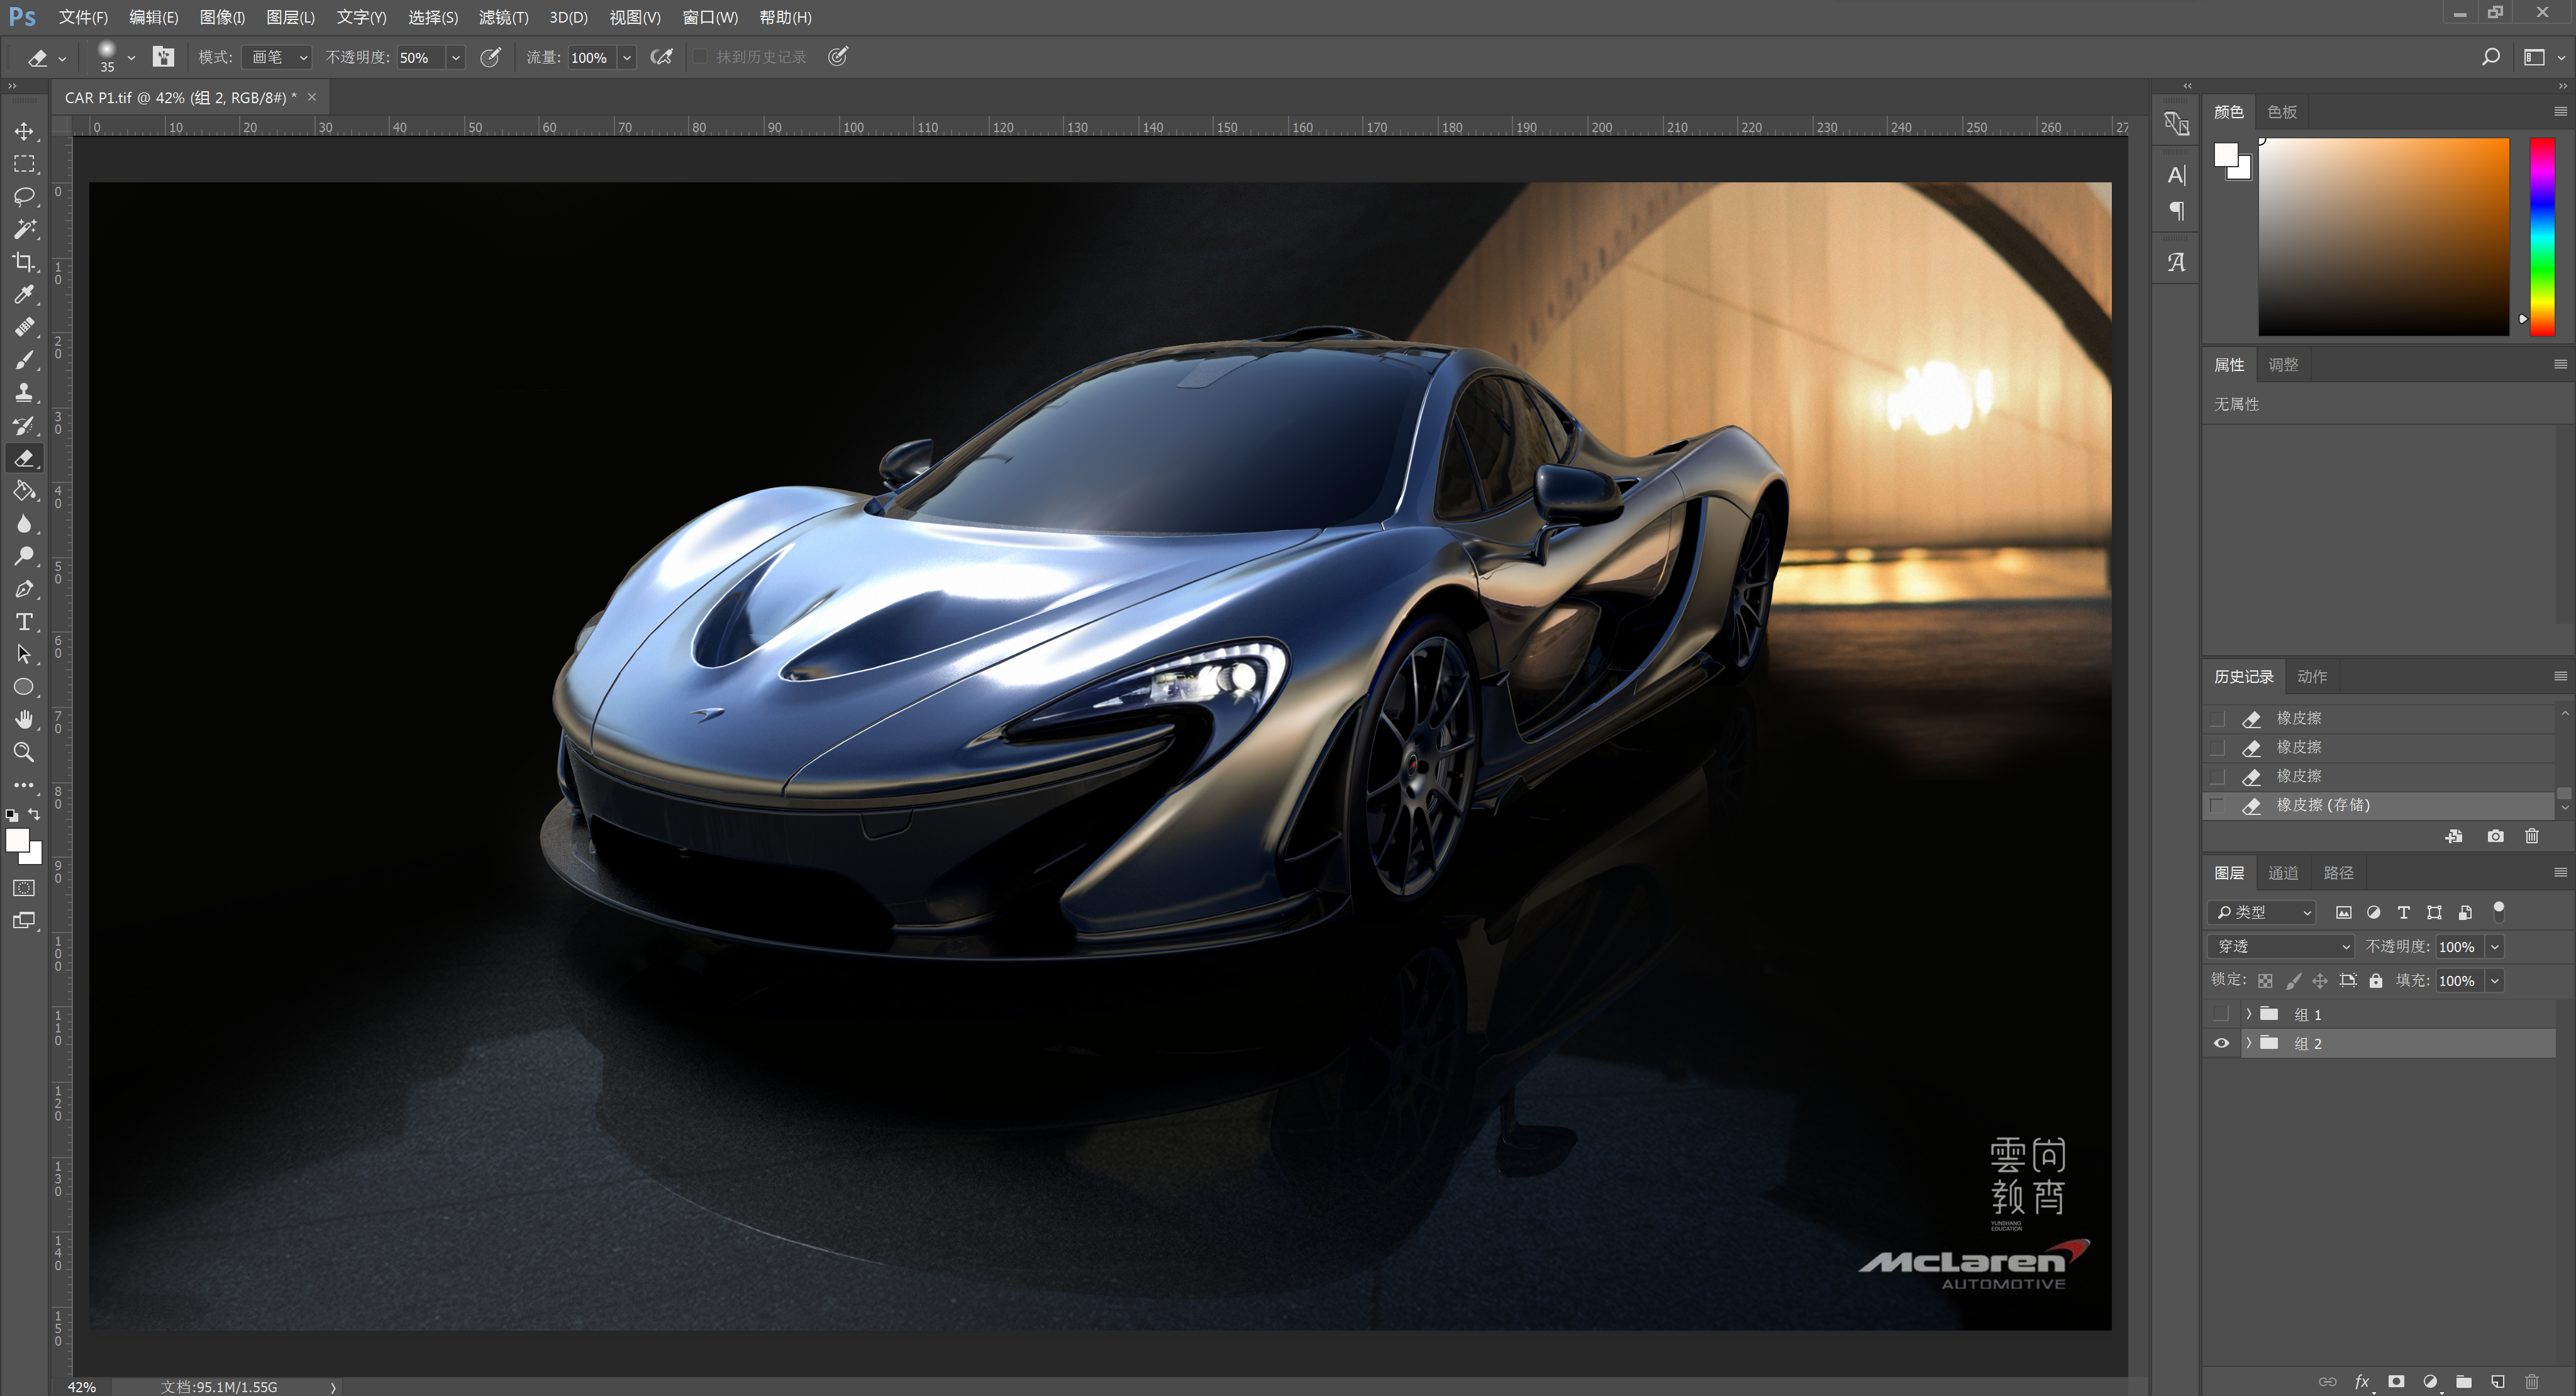Toggle lock transparent pixels in Layers panel
This screenshot has width=2576, height=1396.
point(2266,980)
